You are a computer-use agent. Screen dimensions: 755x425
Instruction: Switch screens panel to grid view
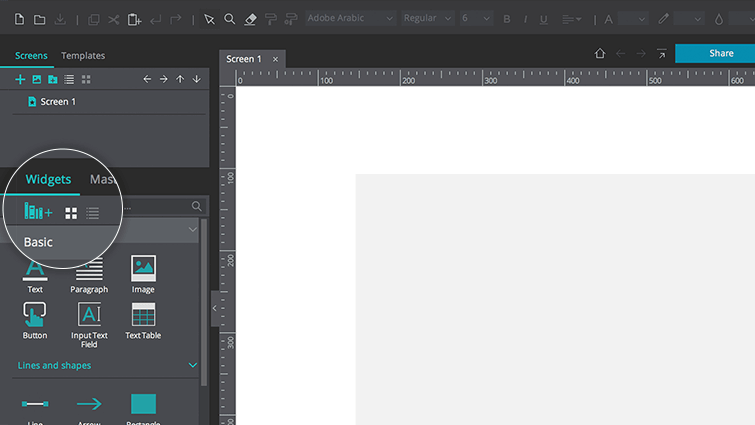pyautogui.click(x=86, y=79)
